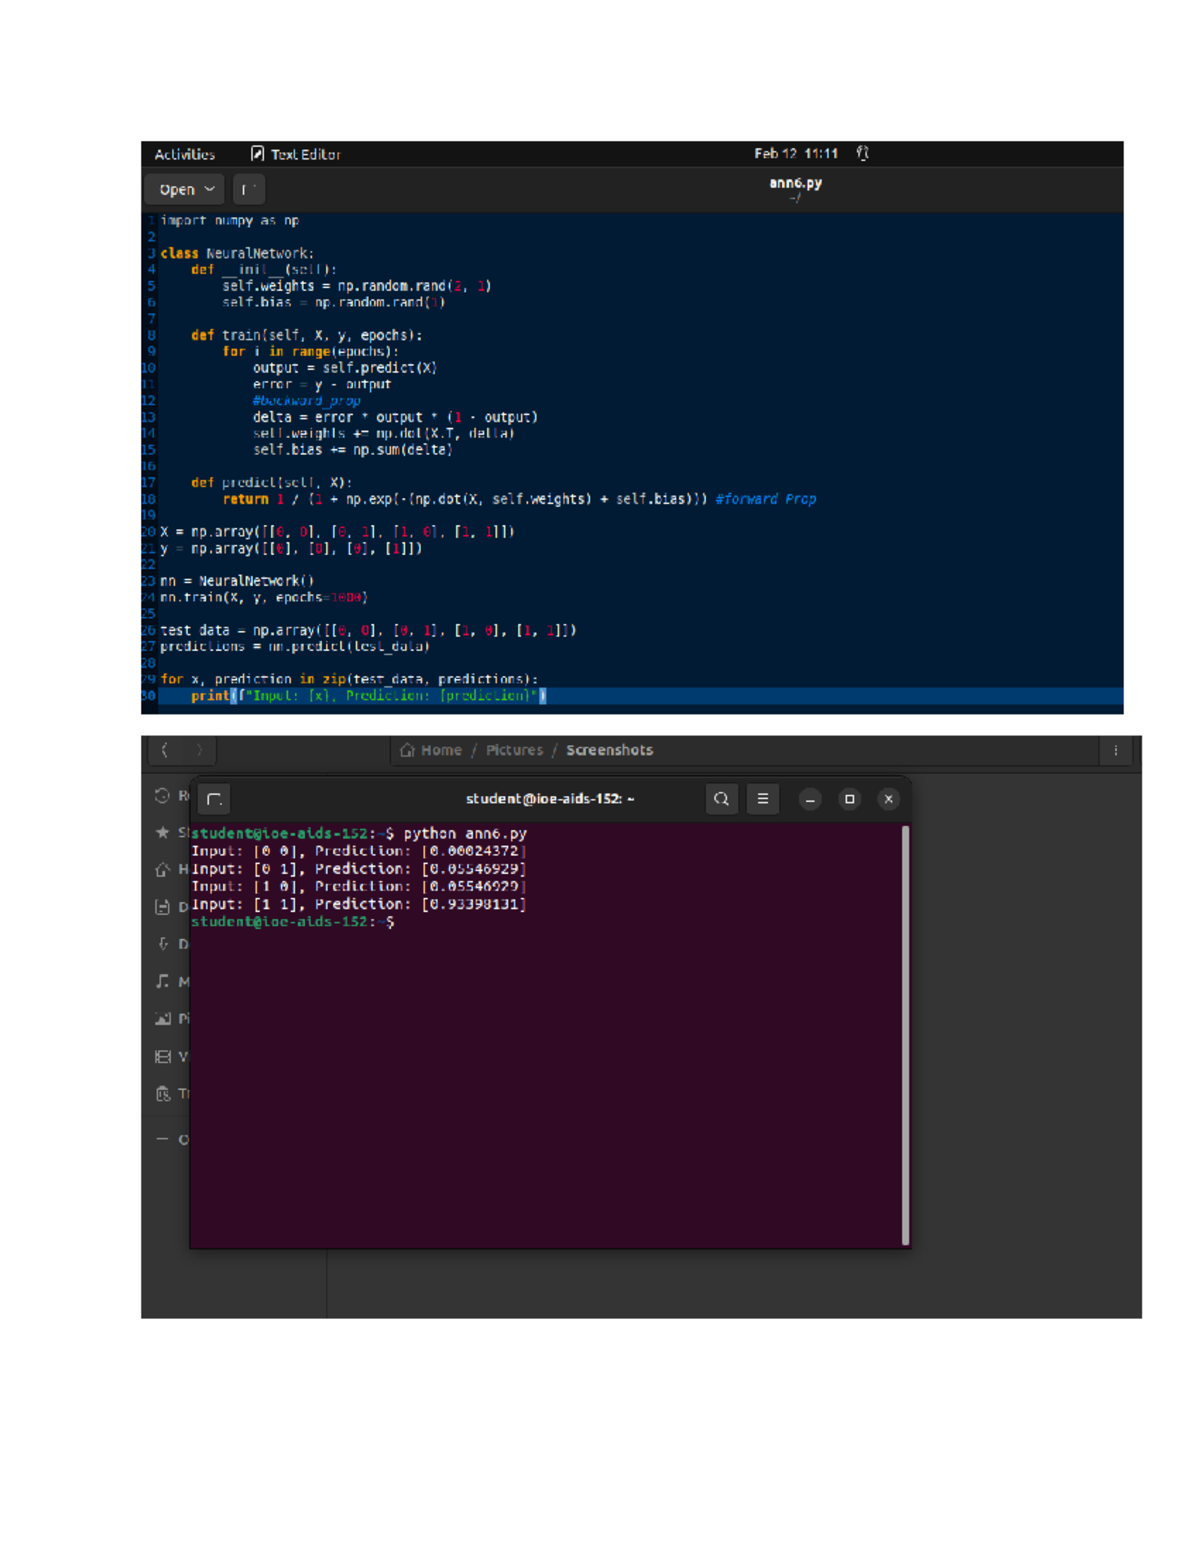Go to Home in the path bar
This screenshot has width=1200, height=1553.
coord(431,750)
